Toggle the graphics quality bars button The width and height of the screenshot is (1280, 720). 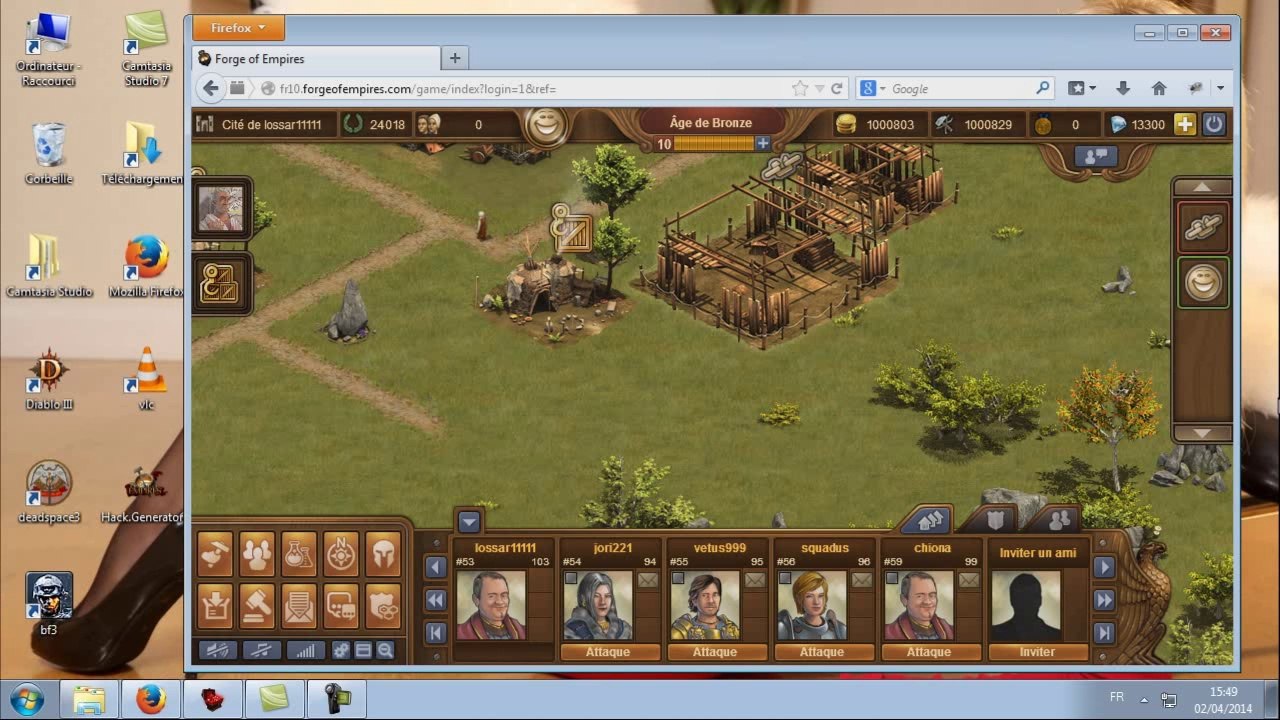(x=305, y=650)
